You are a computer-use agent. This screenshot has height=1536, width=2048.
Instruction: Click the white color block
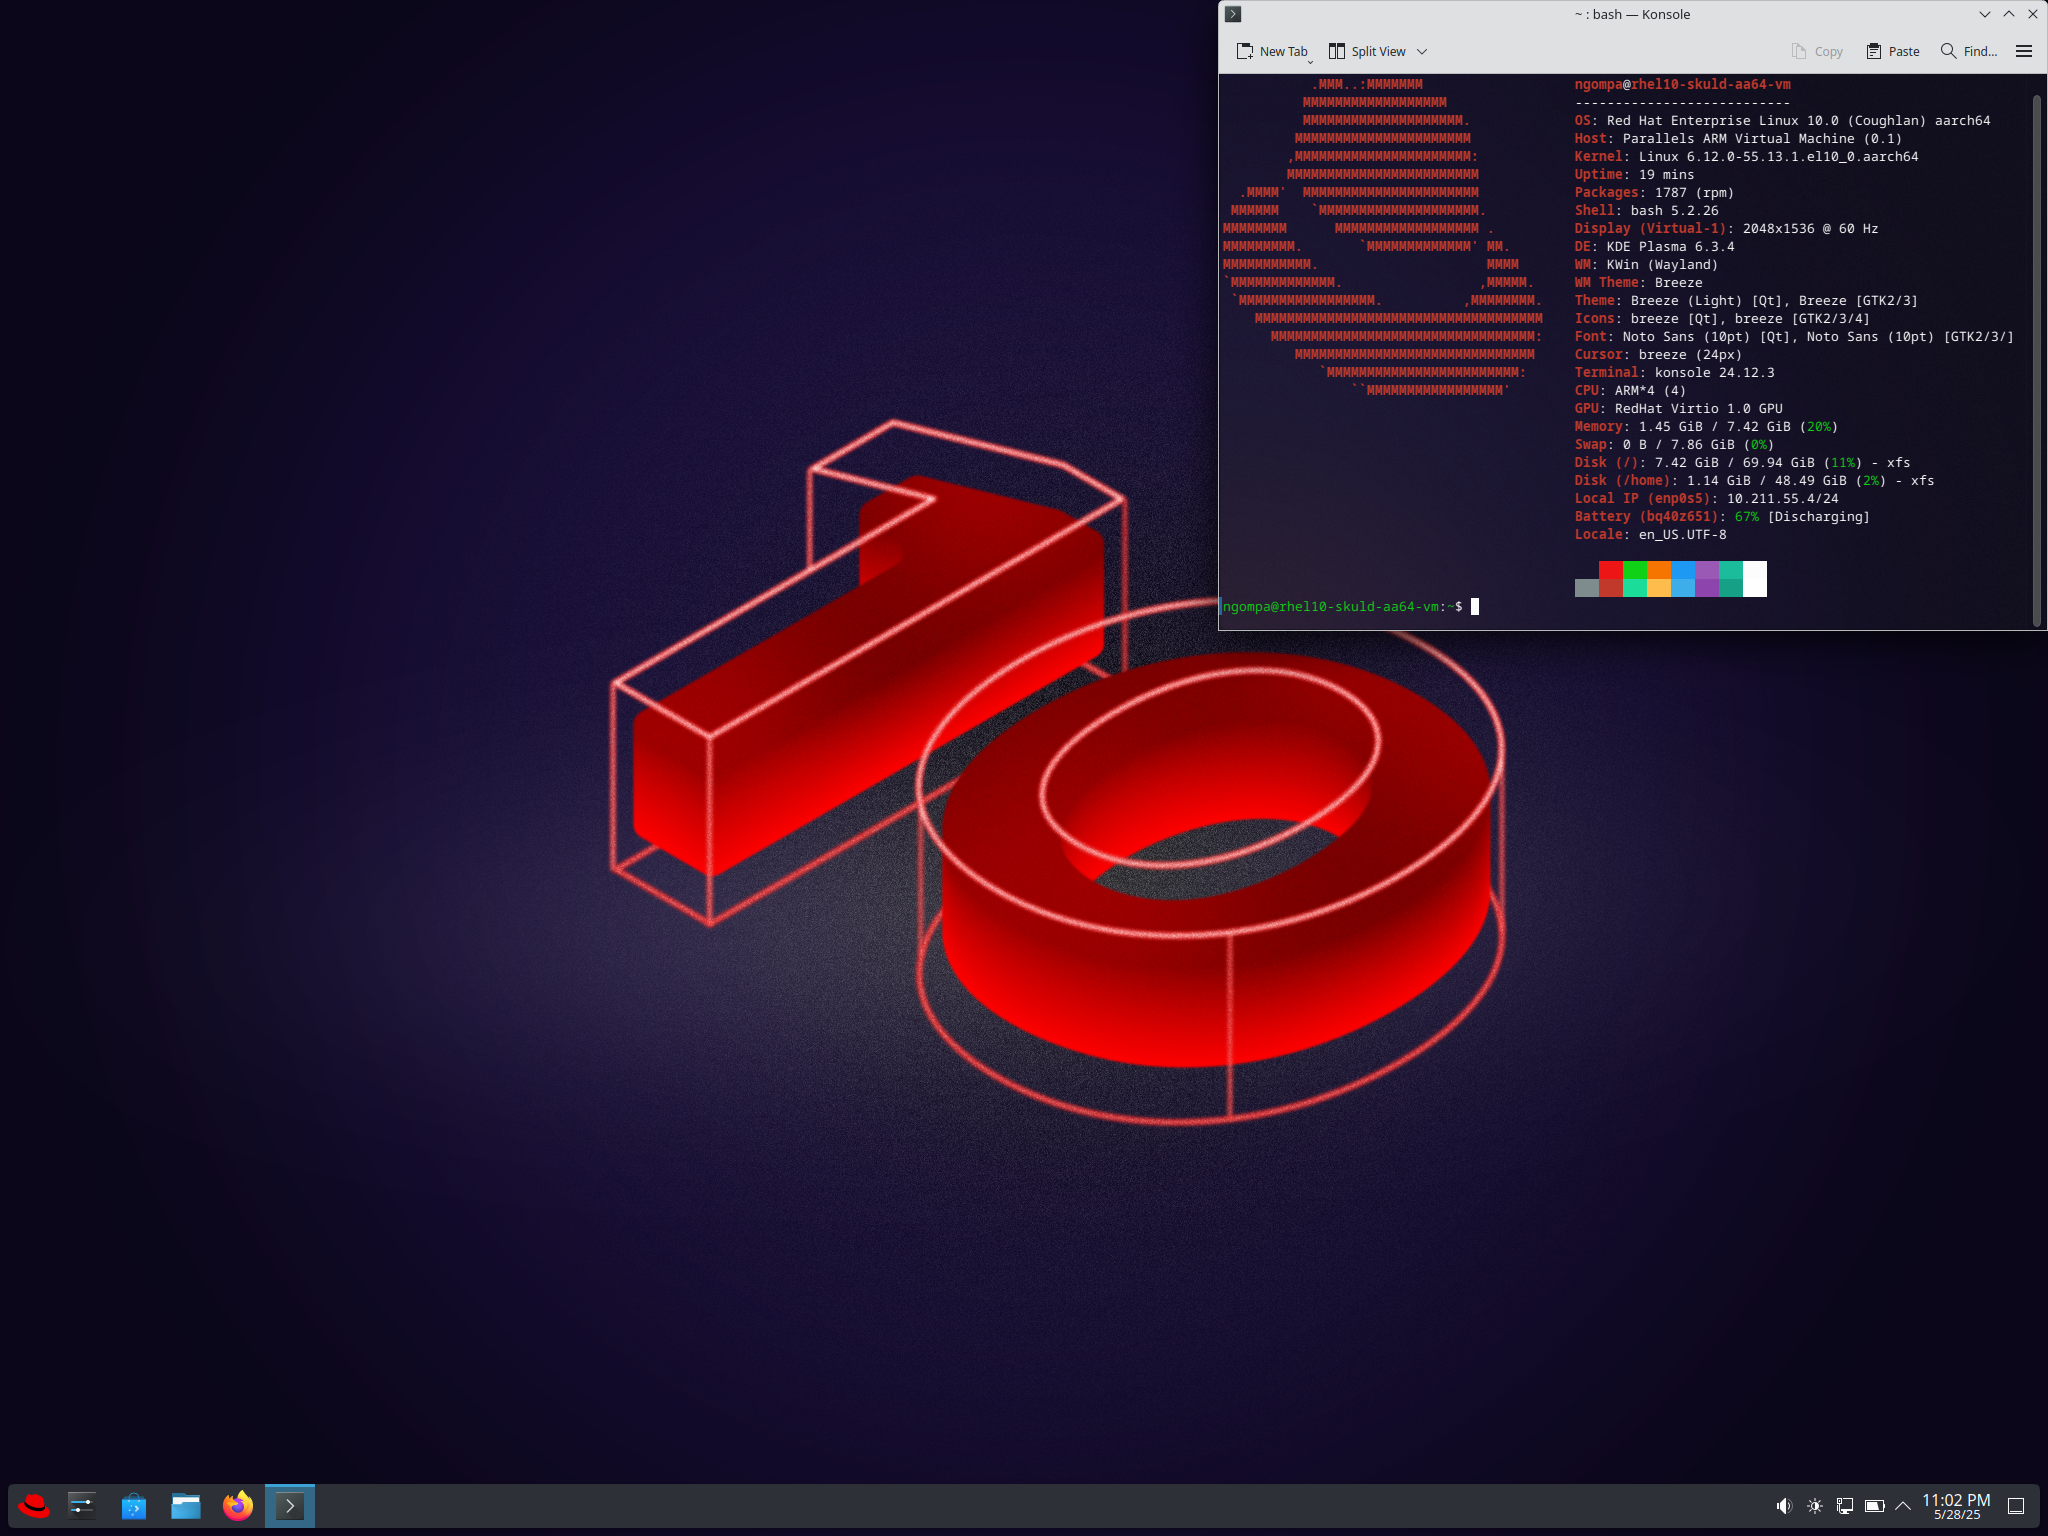(x=1755, y=579)
